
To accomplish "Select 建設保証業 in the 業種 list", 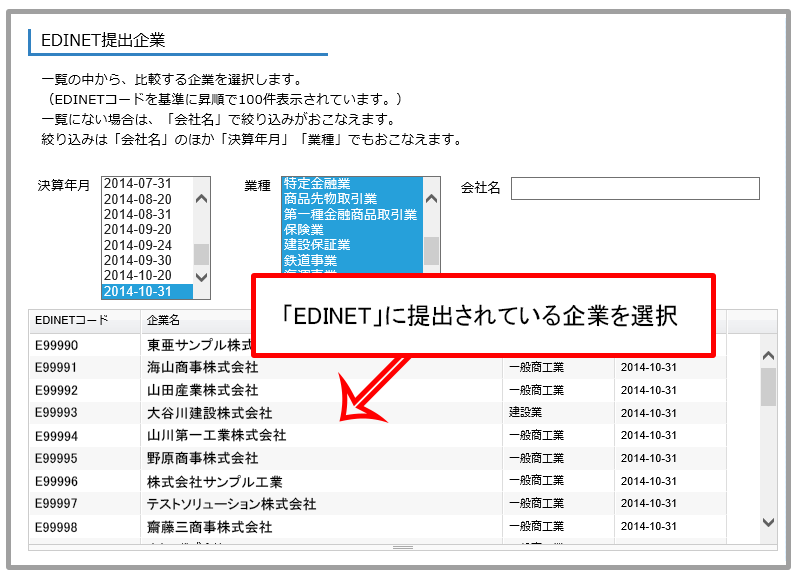I will (x=317, y=245).
